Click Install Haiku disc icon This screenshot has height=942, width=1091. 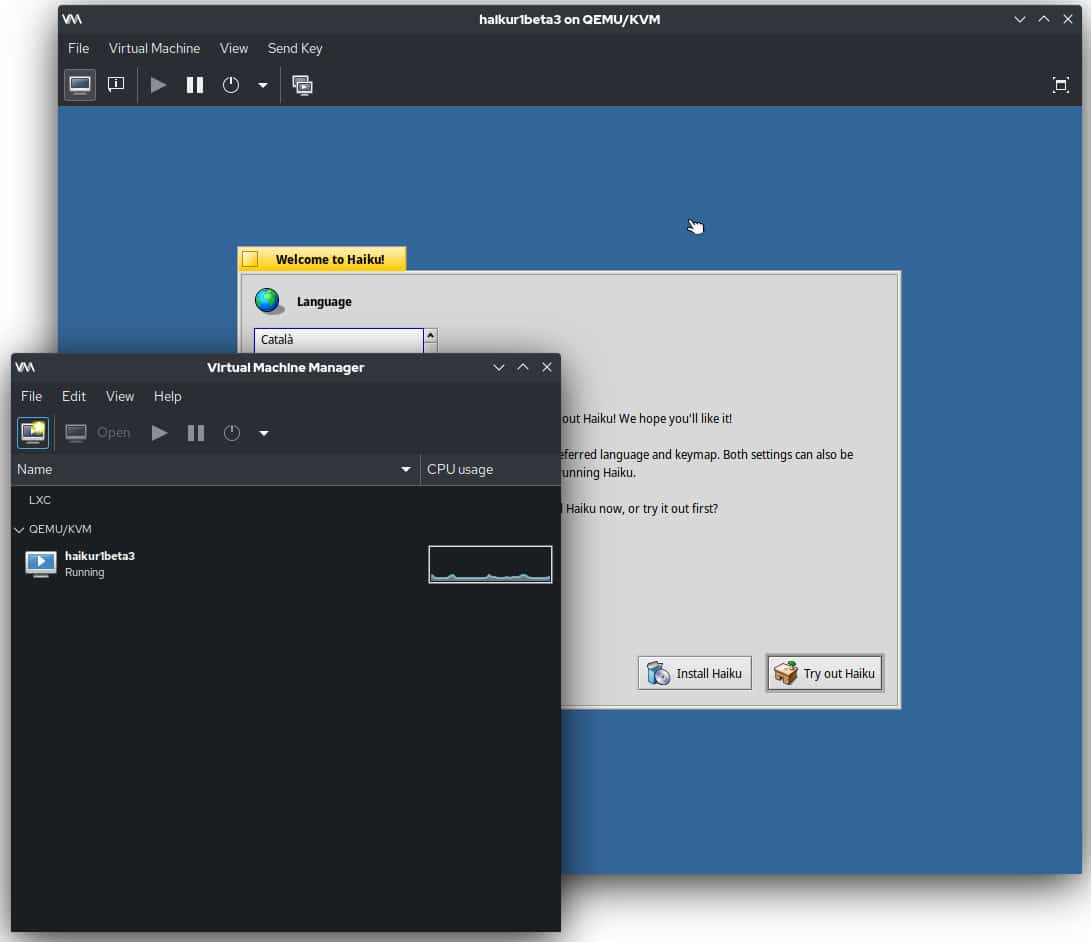(658, 673)
